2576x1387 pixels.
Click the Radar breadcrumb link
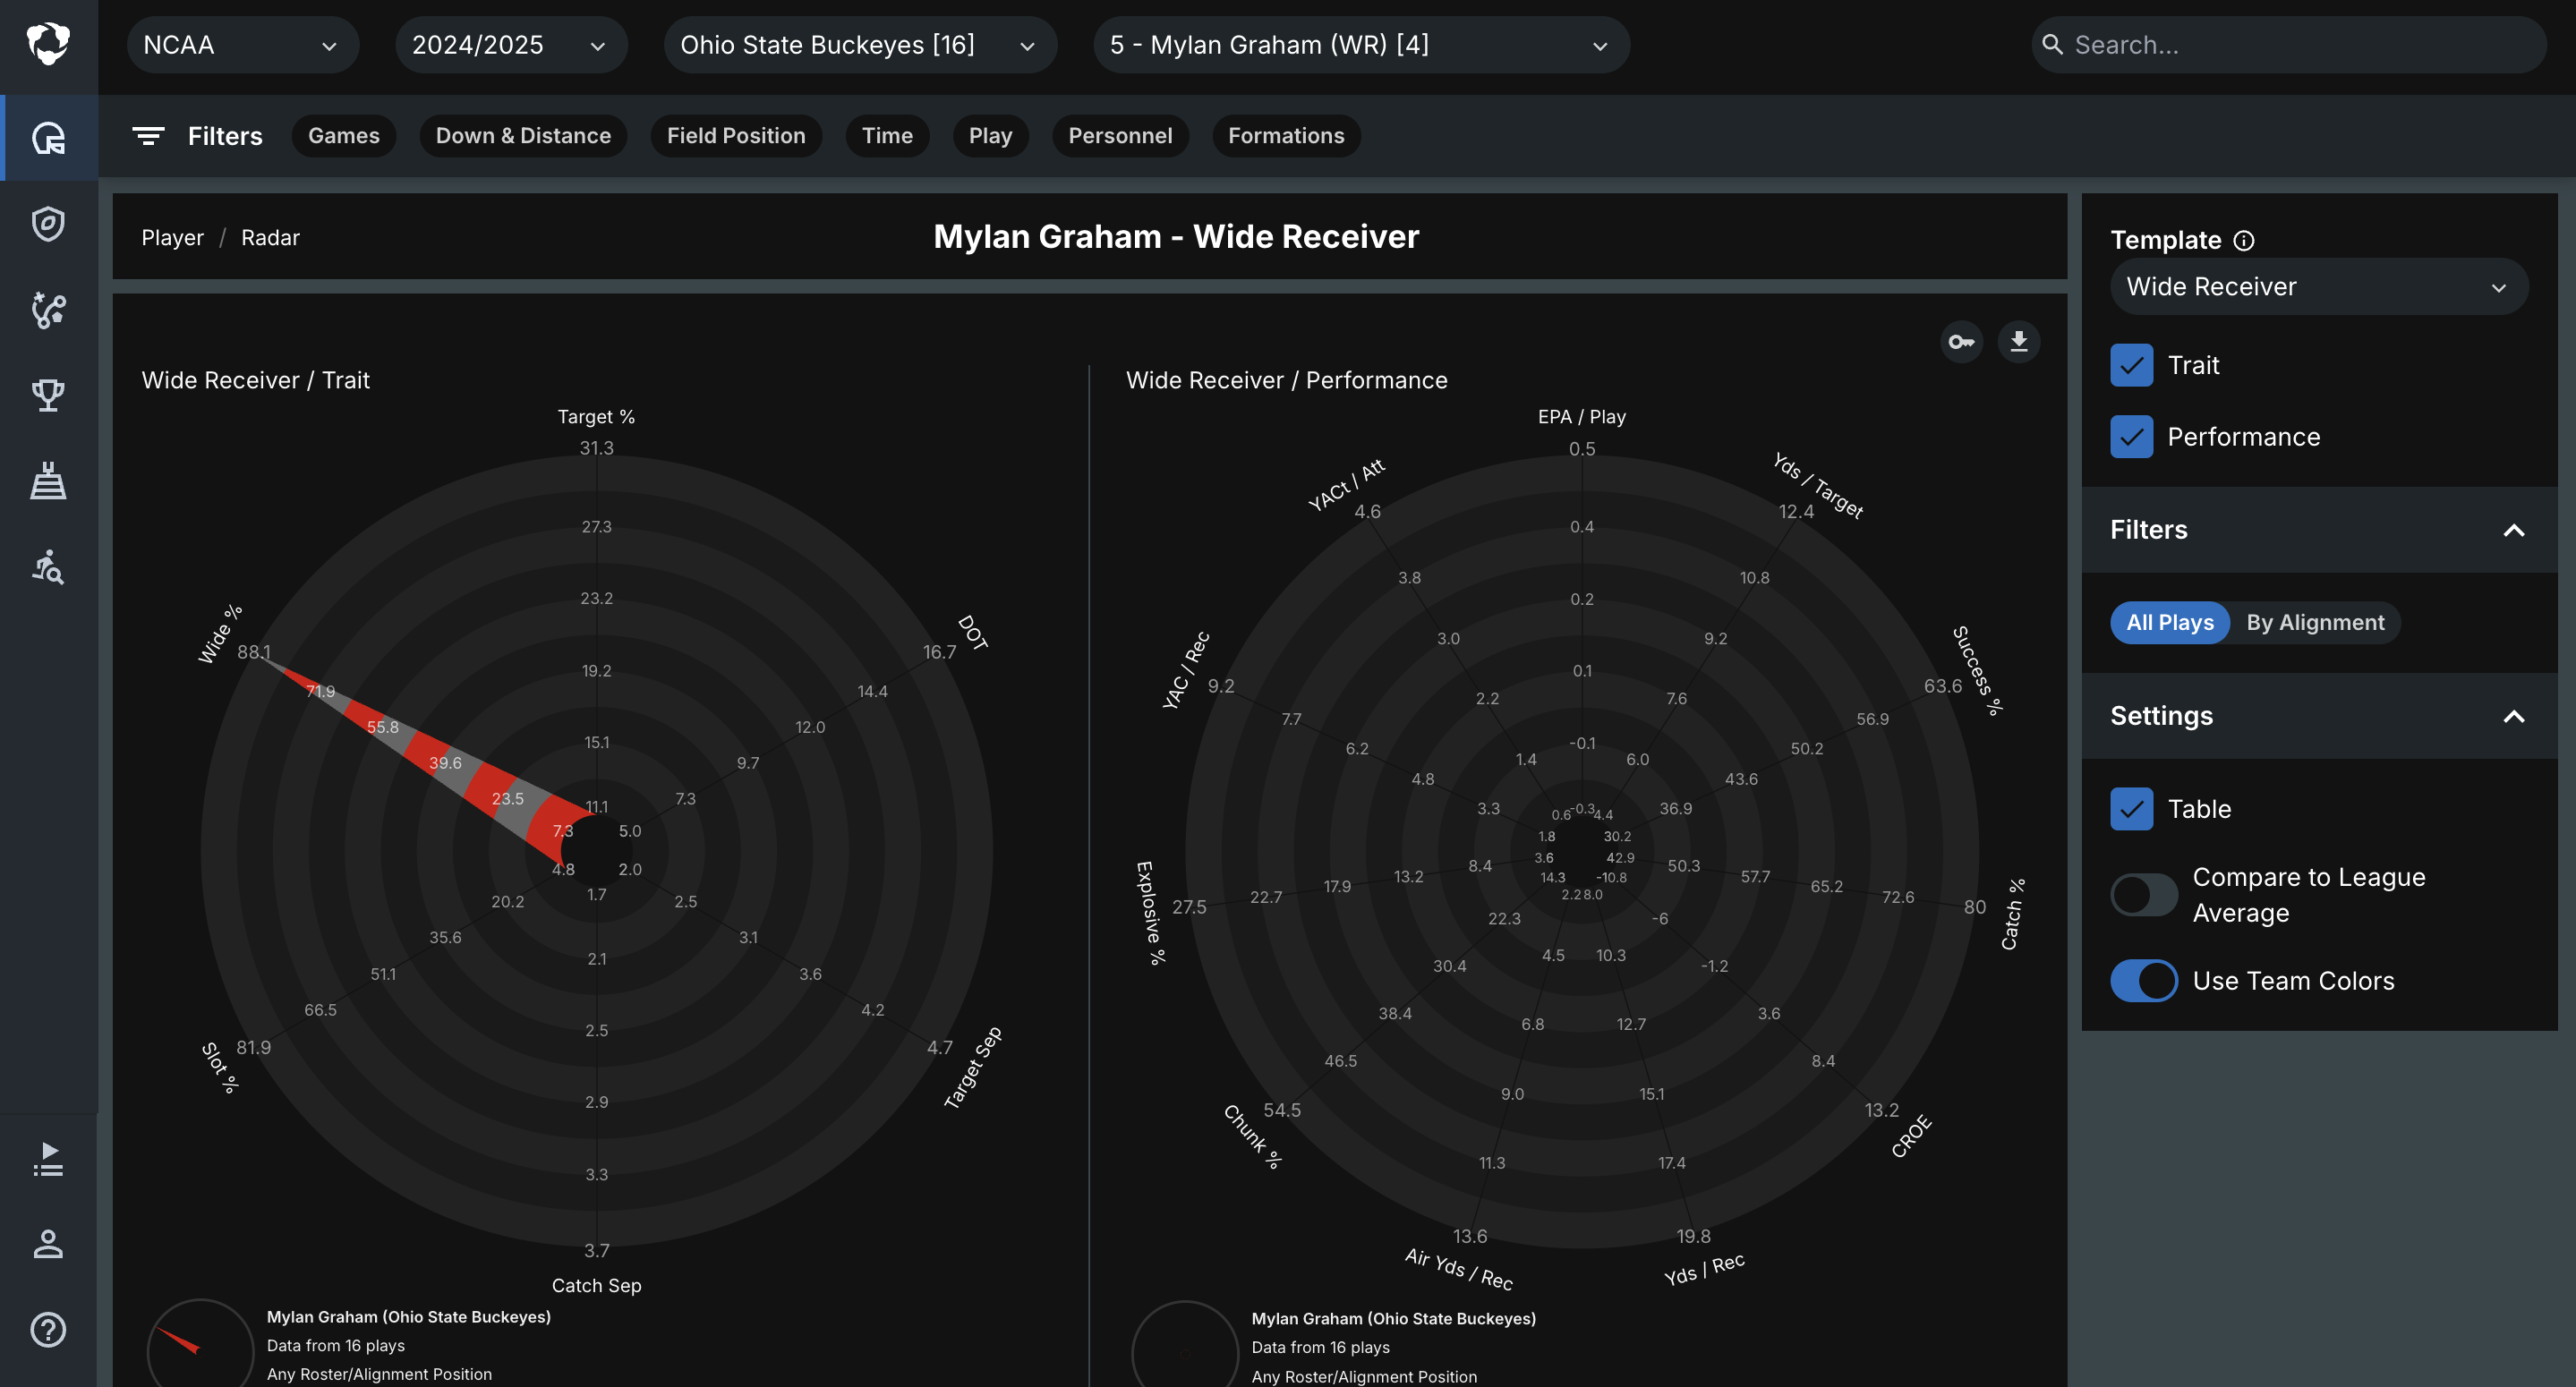click(270, 238)
